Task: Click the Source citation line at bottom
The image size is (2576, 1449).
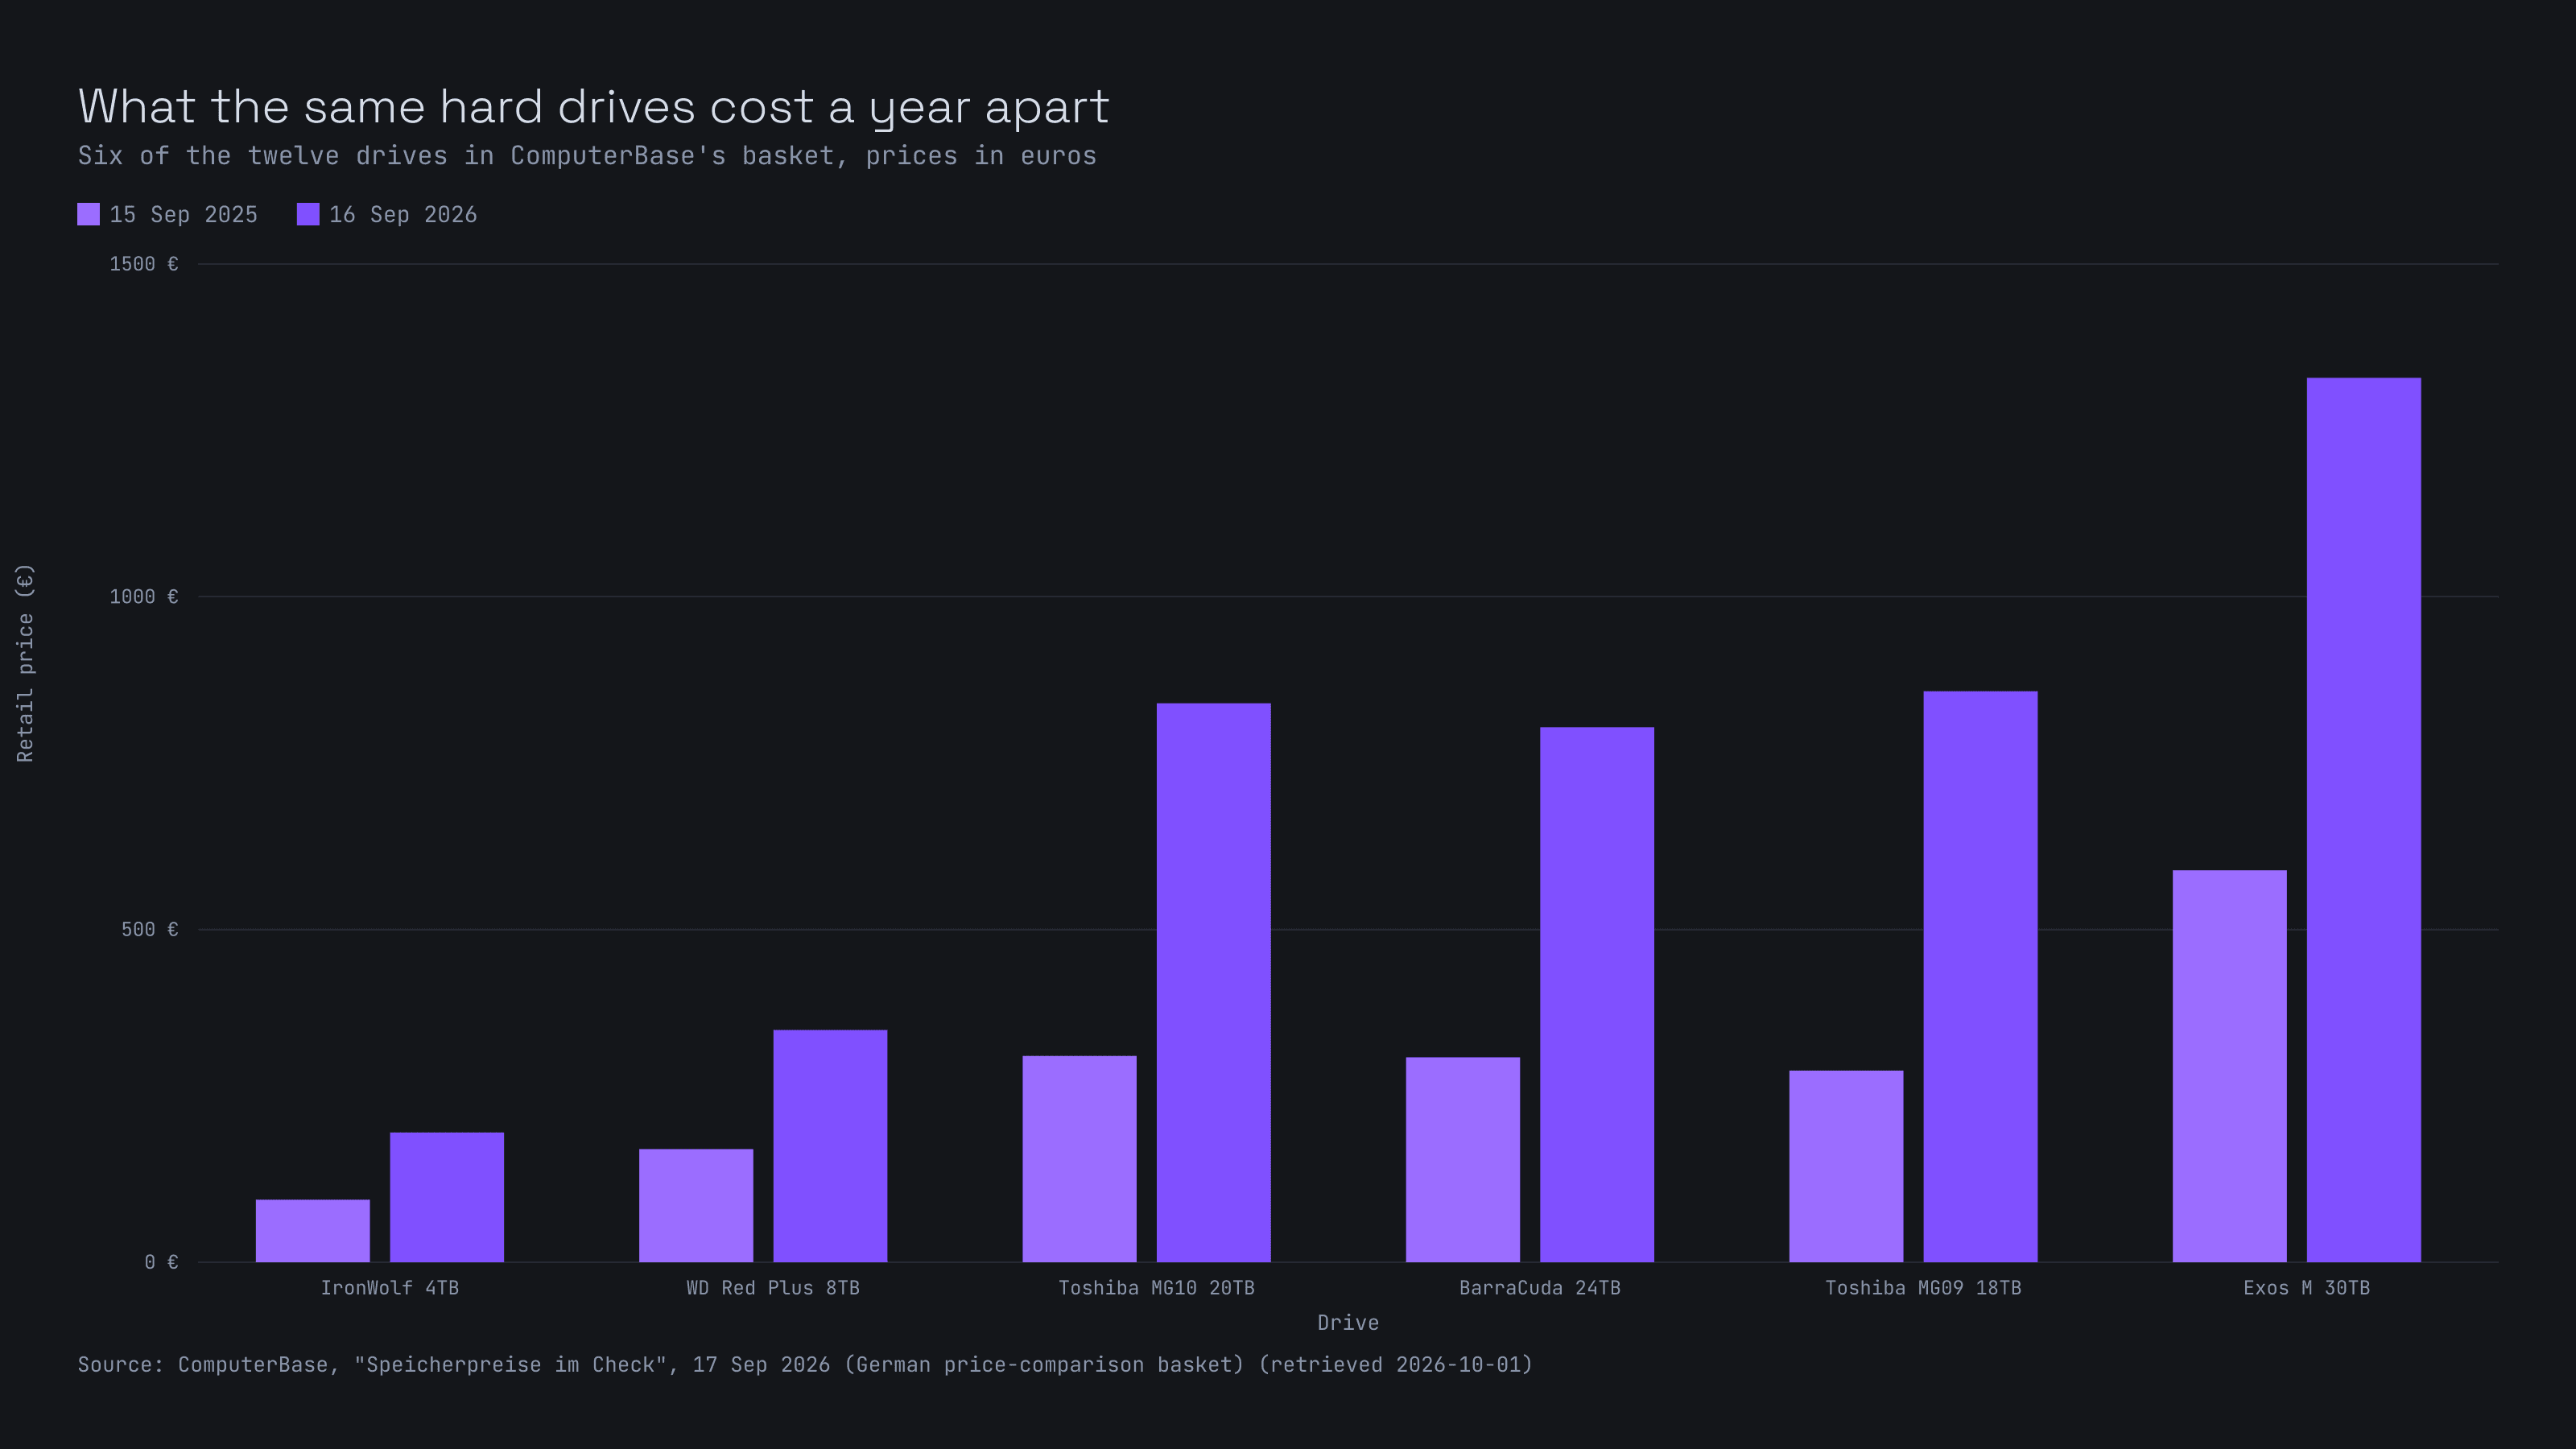Action: pos(805,1365)
